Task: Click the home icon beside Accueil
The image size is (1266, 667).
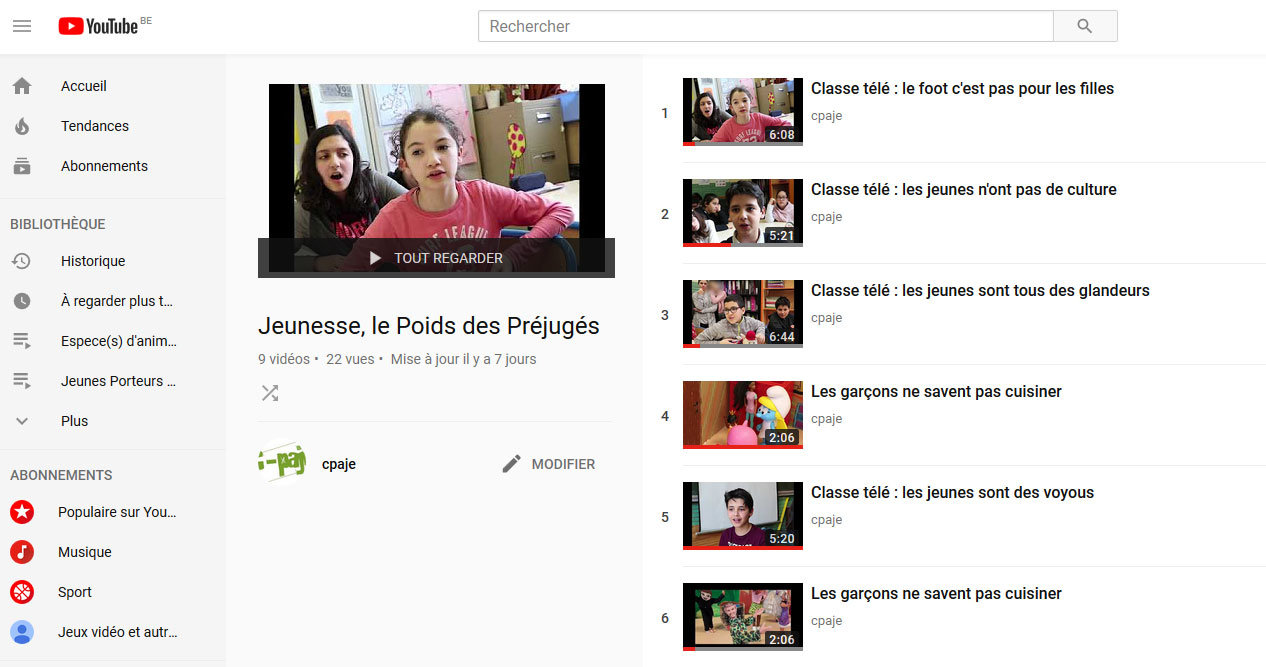Action: 22,86
